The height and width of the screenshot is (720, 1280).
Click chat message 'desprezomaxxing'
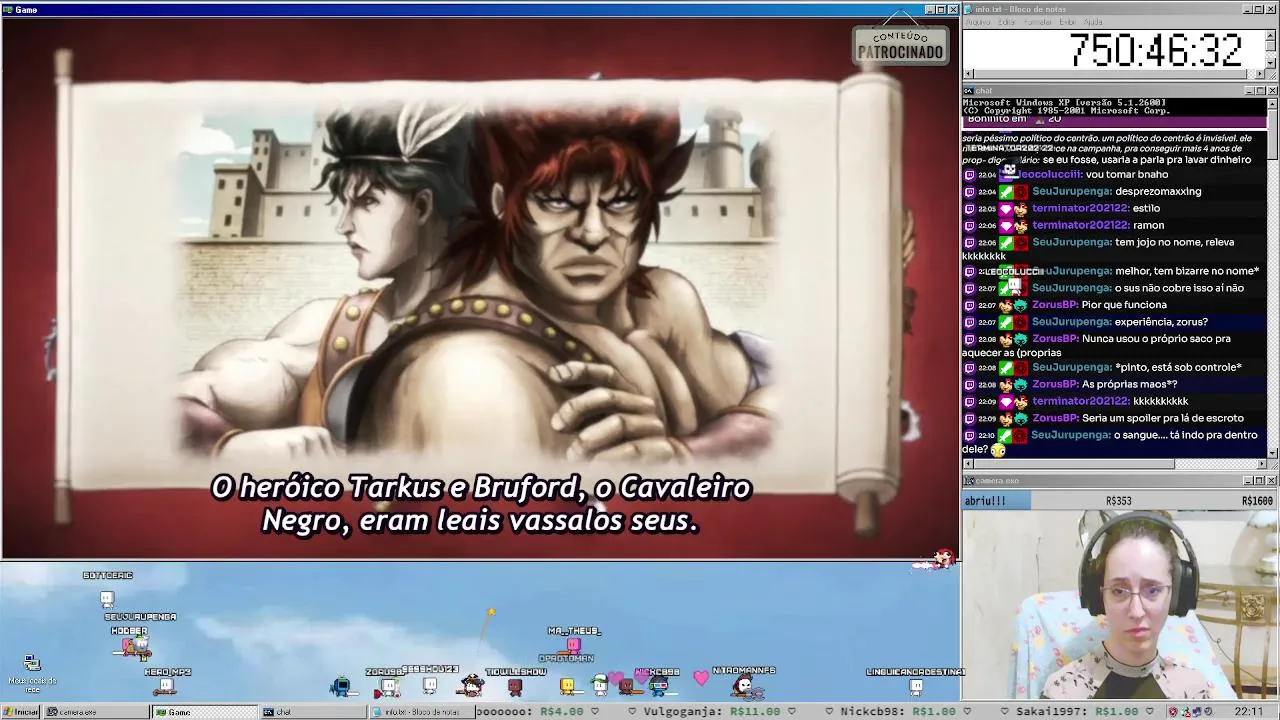coord(1158,191)
